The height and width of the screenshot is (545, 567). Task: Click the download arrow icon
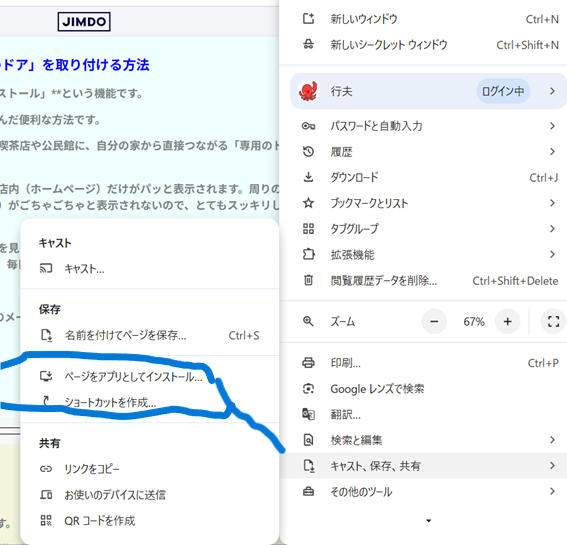[x=308, y=177]
